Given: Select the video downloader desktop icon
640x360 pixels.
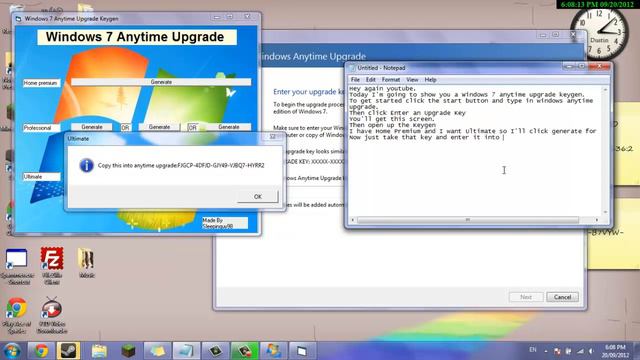Looking at the screenshot, I should coord(51,315).
